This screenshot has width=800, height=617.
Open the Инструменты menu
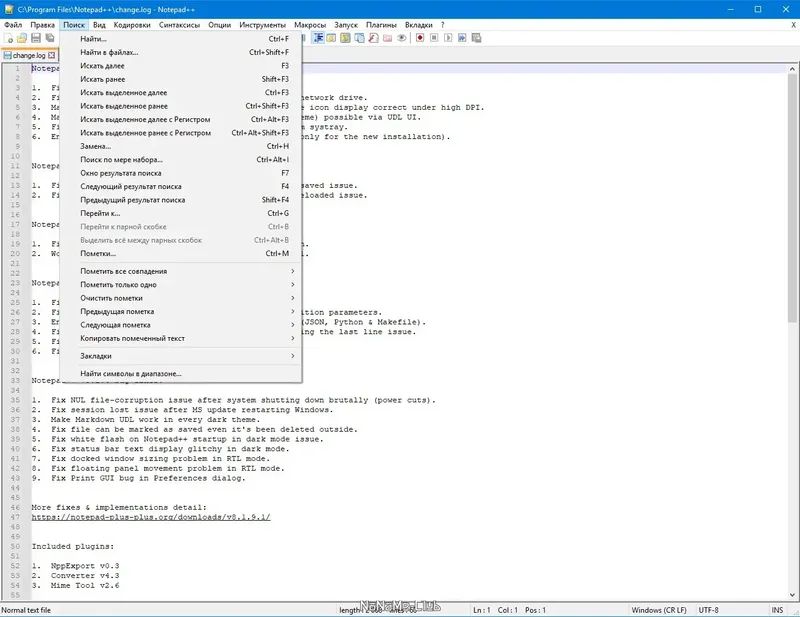[x=263, y=24]
